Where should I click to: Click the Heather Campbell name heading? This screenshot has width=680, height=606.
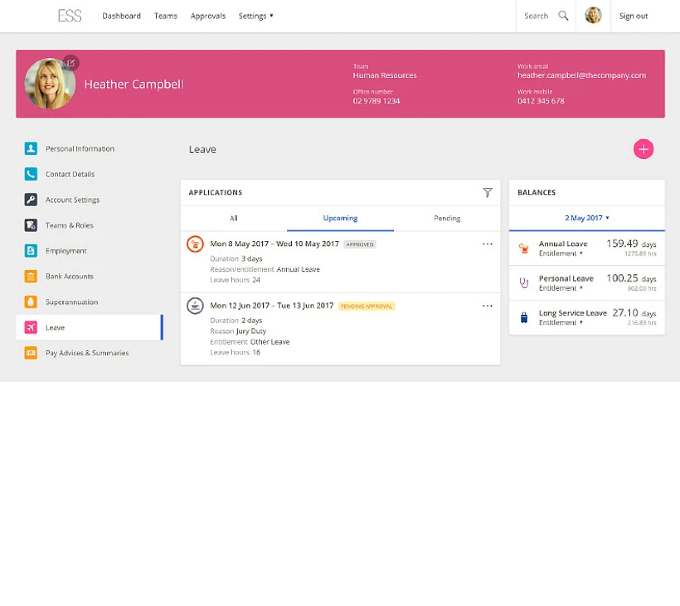pyautogui.click(x=134, y=84)
